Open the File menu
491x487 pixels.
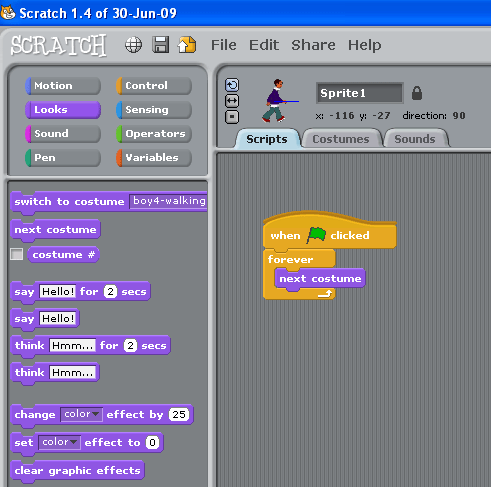(x=224, y=45)
